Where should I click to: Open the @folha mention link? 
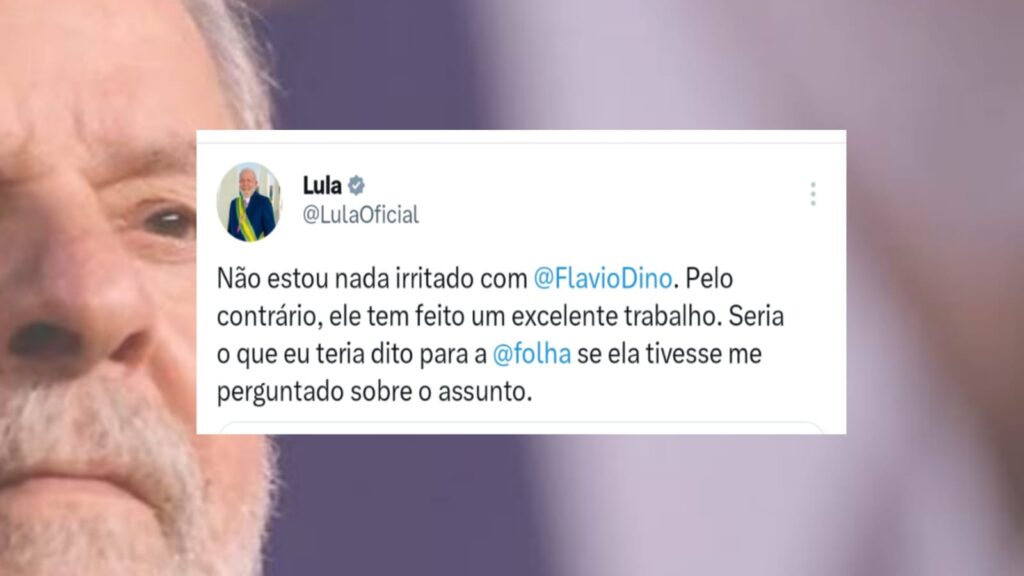pyautogui.click(x=532, y=354)
